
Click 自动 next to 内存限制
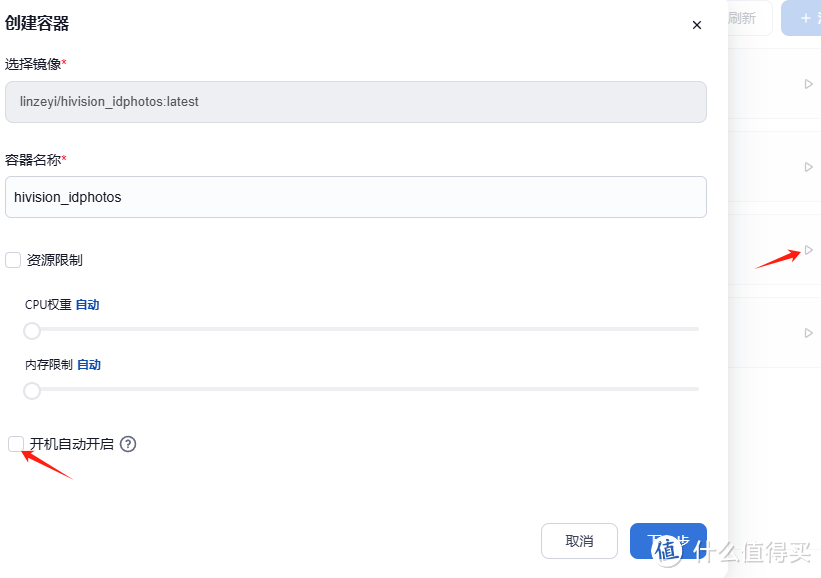[89, 364]
